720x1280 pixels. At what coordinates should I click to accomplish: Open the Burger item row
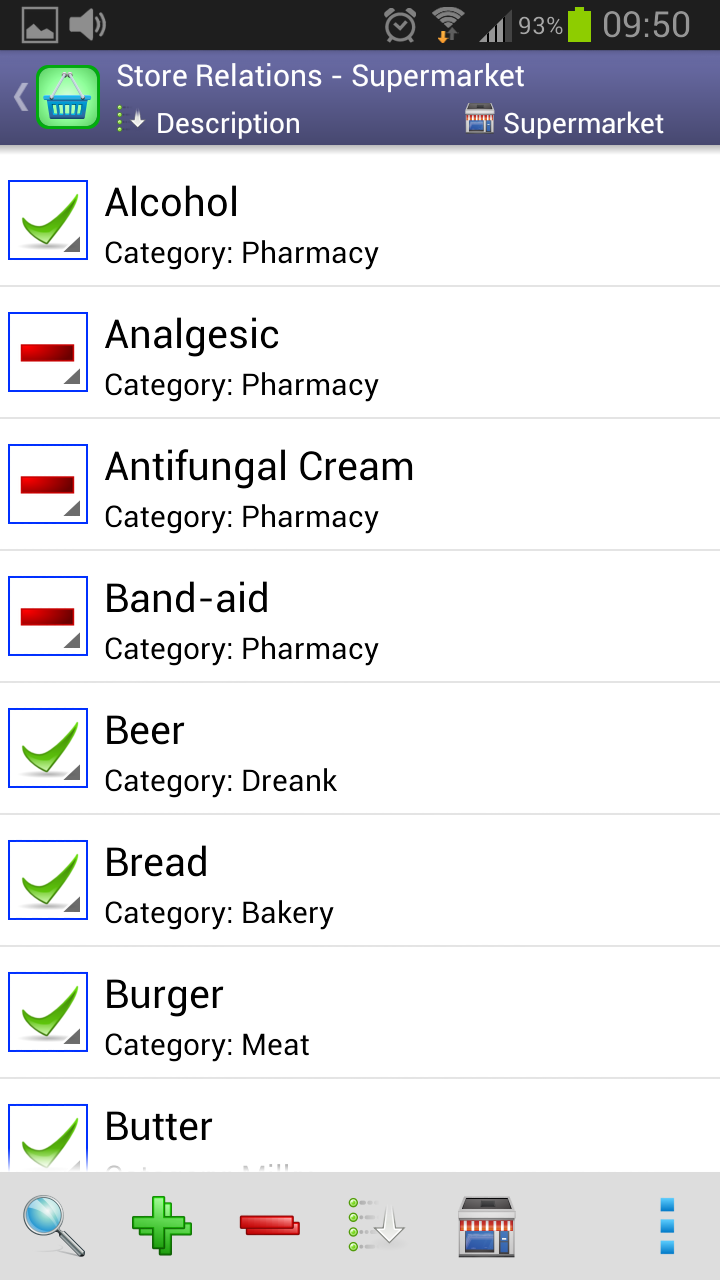[400, 1013]
